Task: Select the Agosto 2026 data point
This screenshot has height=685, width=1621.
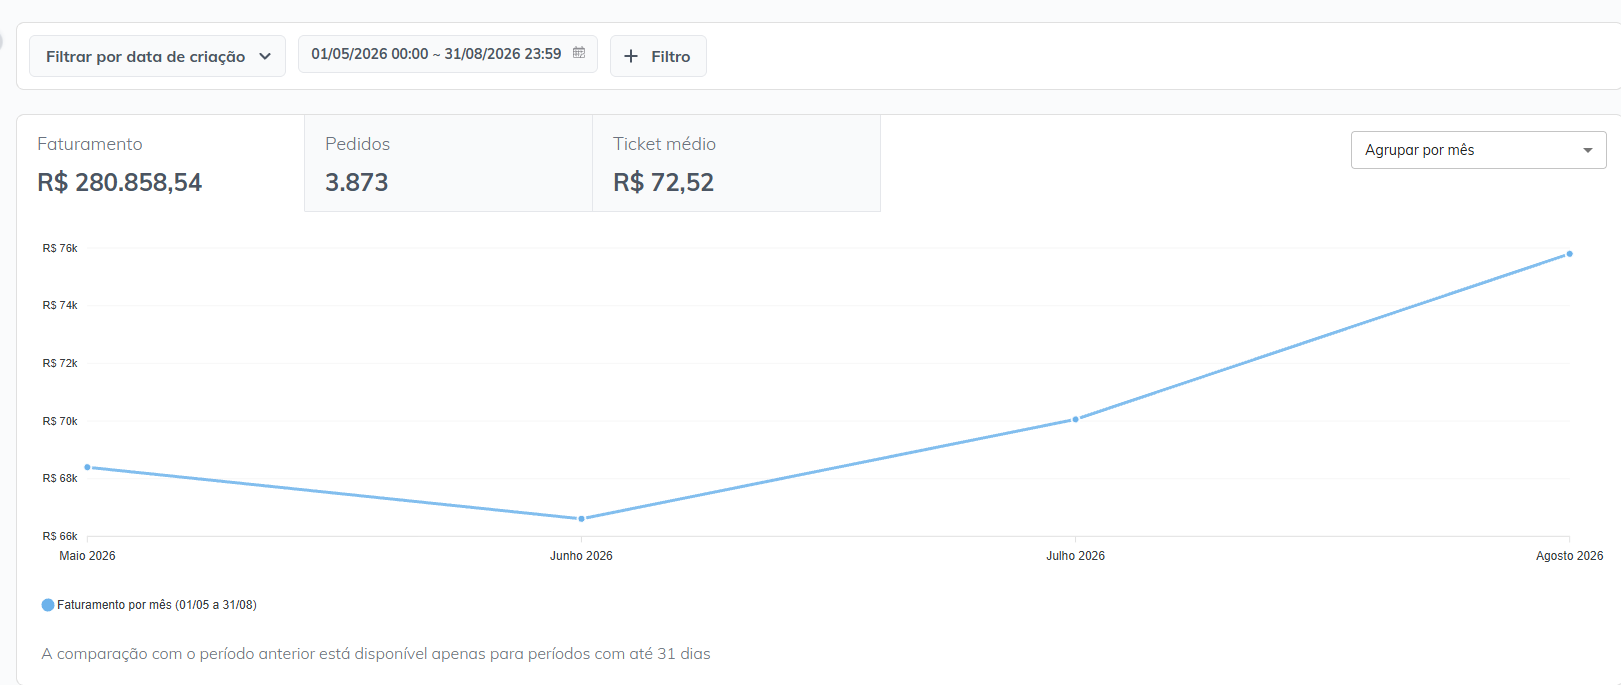Action: point(1570,254)
